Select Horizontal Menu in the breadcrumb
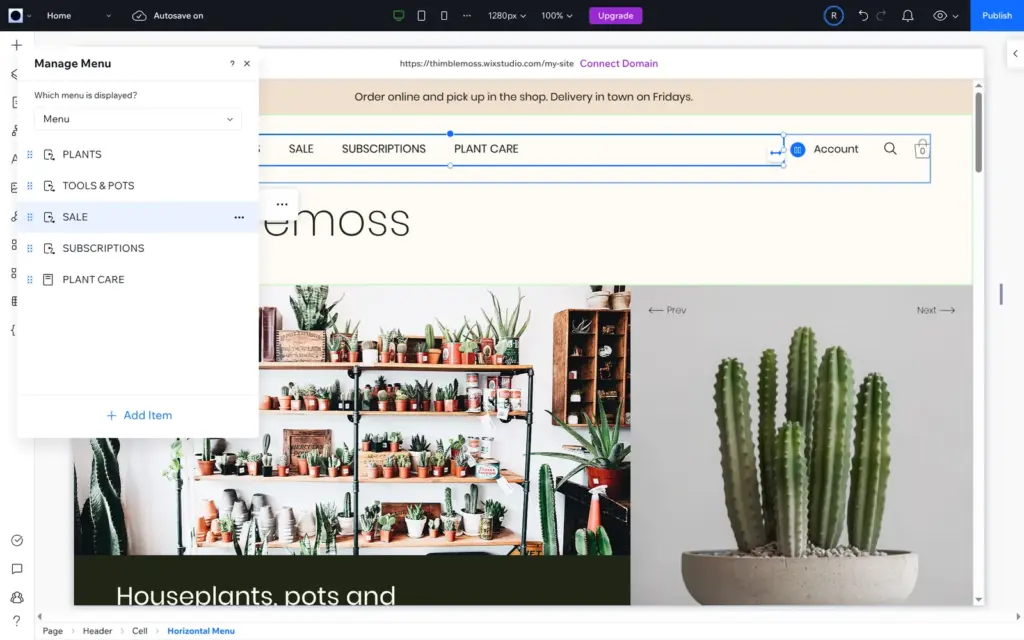Image resolution: width=1024 pixels, height=640 pixels. [x=200, y=631]
